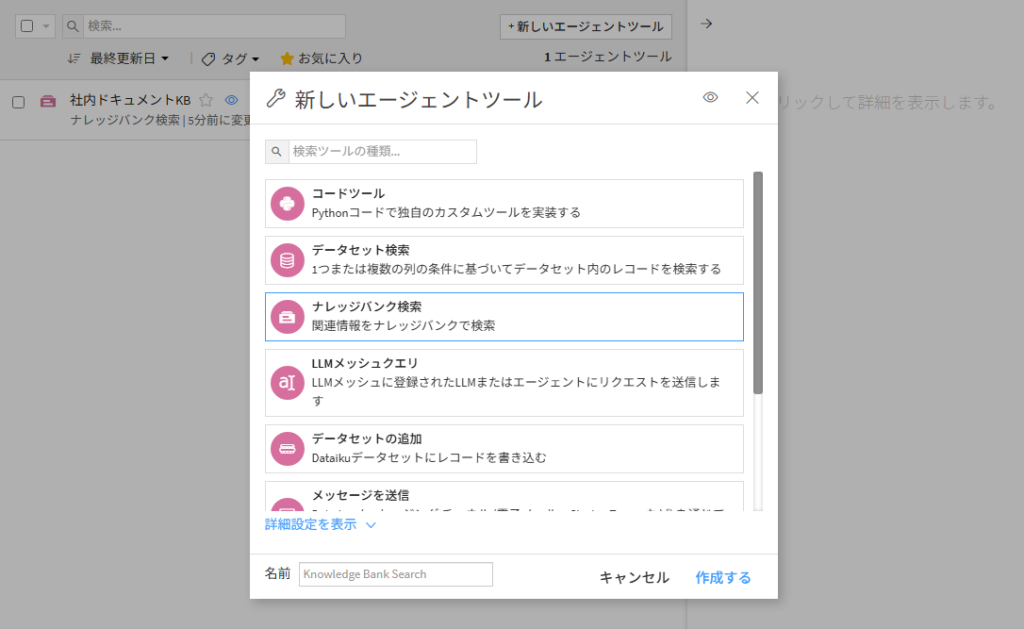The image size is (1024, 629).
Task: Click the tool list vertical scrollbar
Action: 758,282
